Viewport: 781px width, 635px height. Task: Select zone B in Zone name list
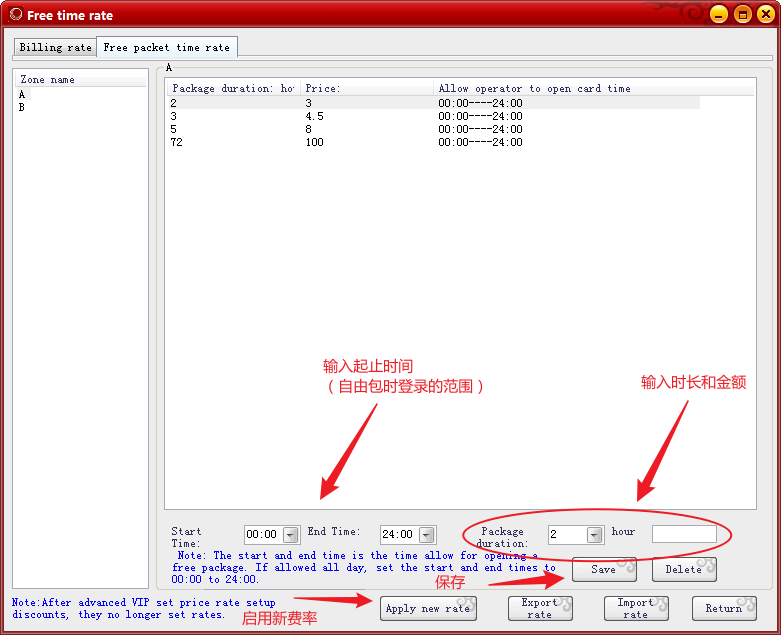click(x=22, y=107)
